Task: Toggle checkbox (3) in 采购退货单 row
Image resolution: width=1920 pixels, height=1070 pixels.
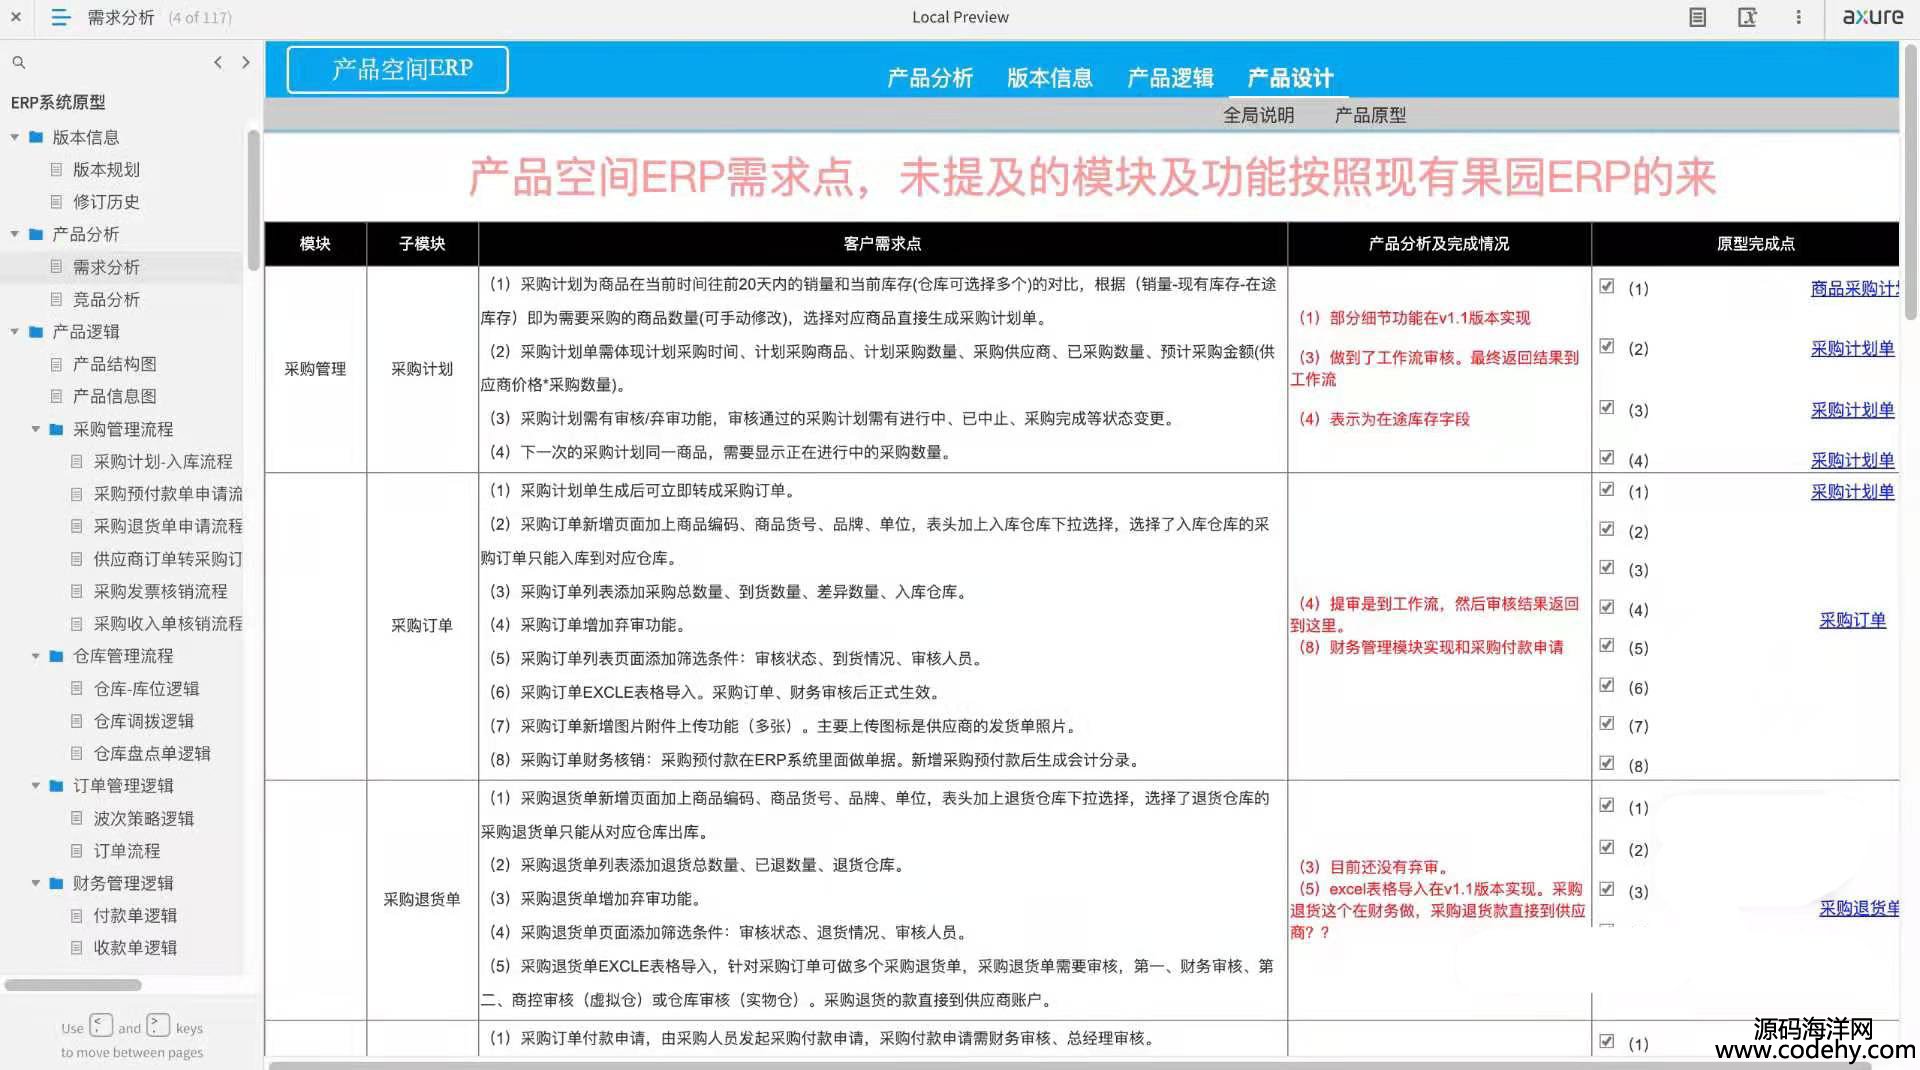Action: (1606, 889)
